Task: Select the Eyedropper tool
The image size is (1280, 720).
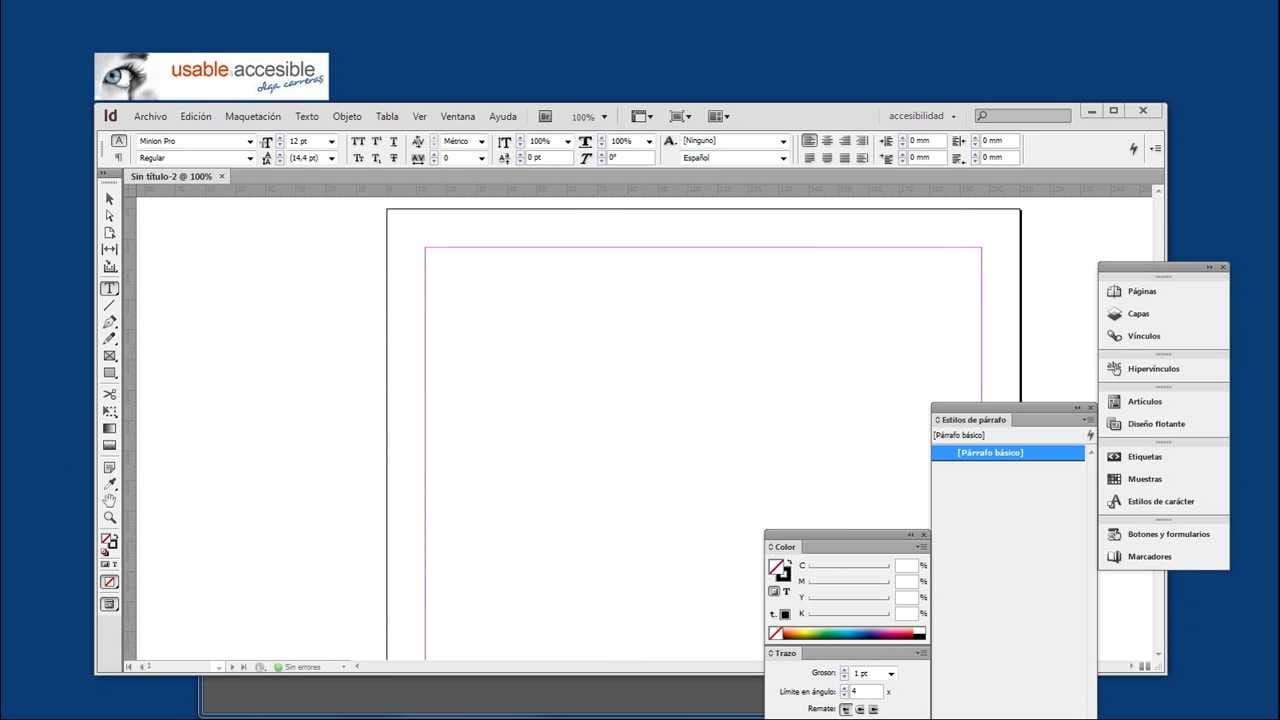Action: pos(110,485)
